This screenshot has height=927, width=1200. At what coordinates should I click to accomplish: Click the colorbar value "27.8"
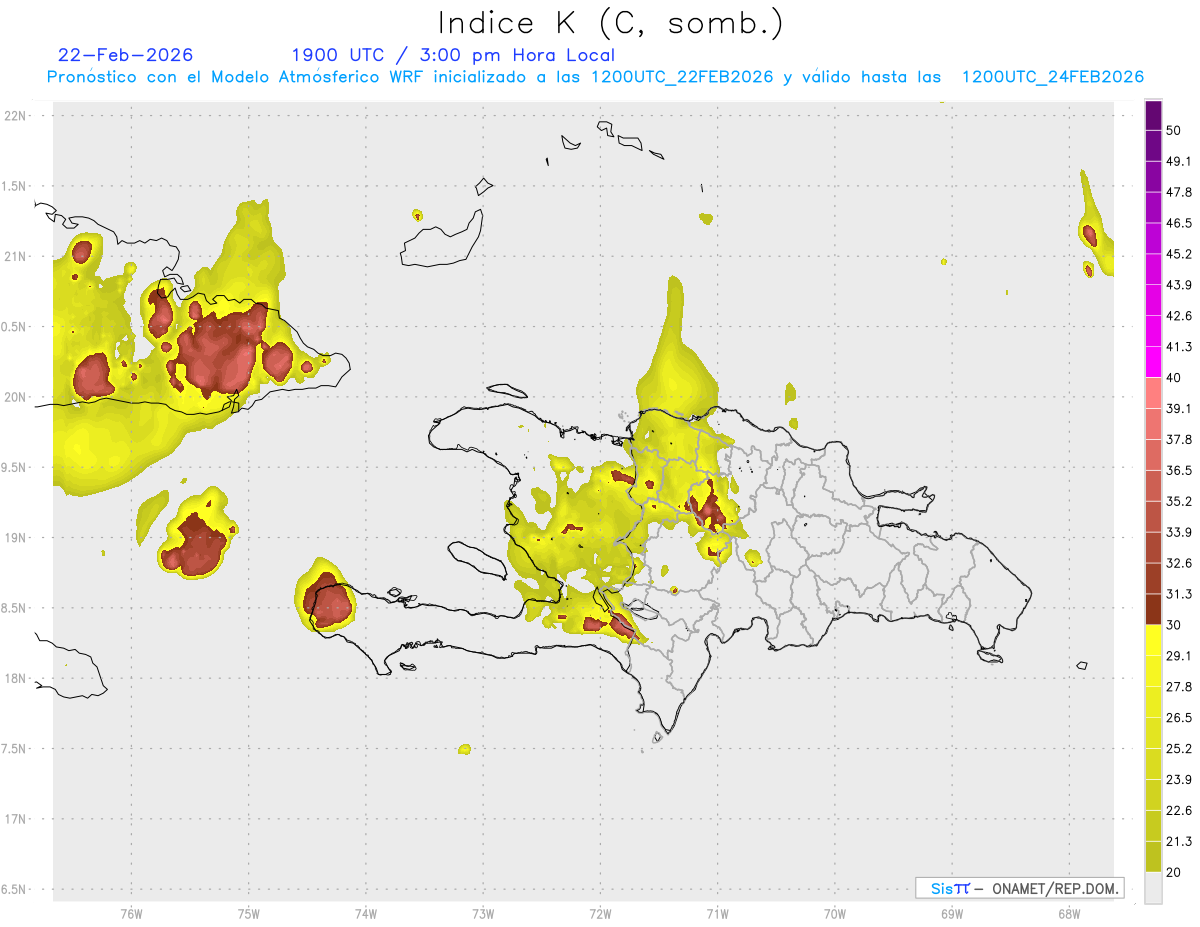coord(1179,687)
